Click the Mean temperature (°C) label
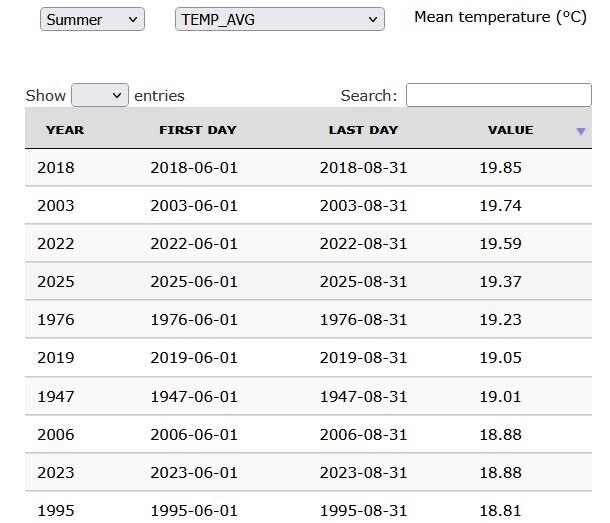Image resolution: width=610 pixels, height=523 pixels. click(500, 17)
